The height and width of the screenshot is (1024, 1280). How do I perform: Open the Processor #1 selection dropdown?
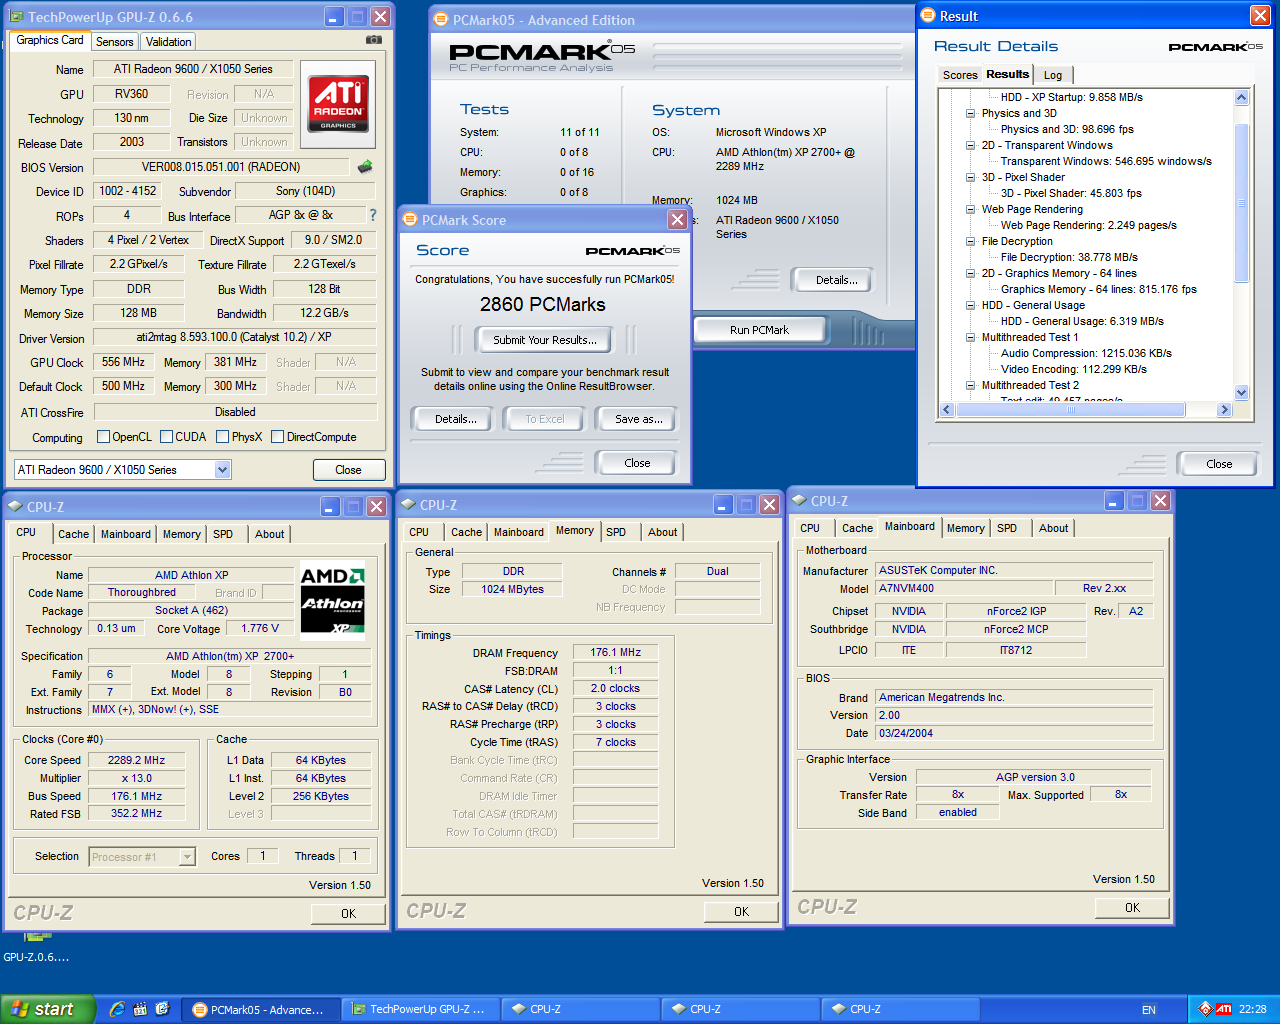point(187,857)
